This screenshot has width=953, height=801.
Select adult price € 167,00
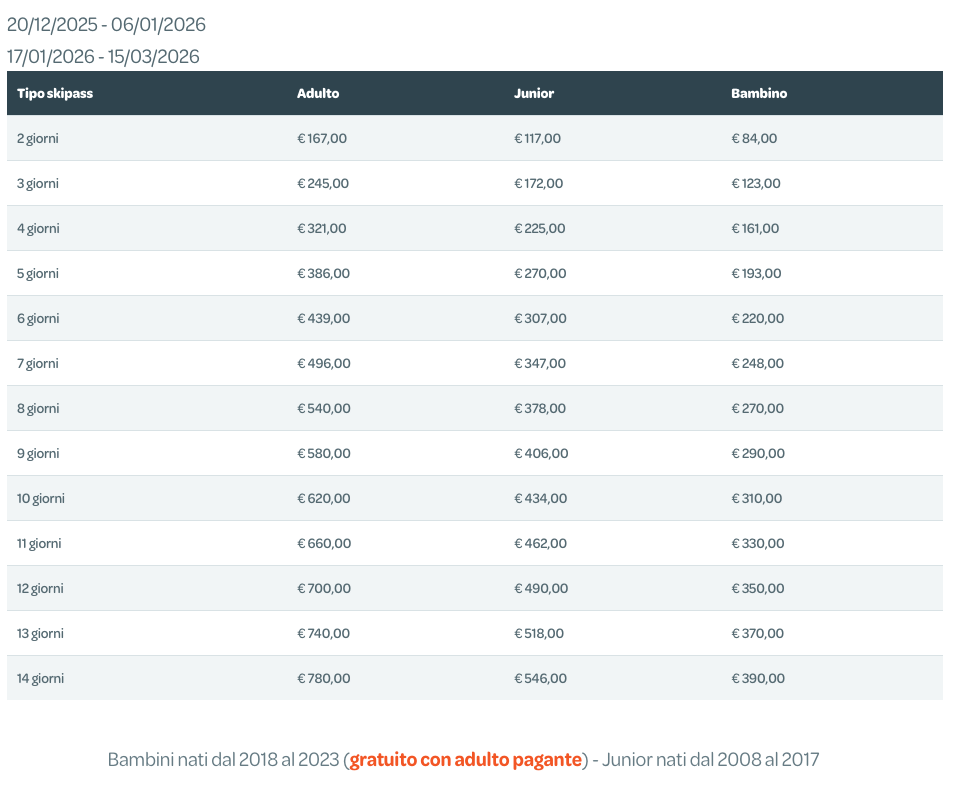click(322, 138)
